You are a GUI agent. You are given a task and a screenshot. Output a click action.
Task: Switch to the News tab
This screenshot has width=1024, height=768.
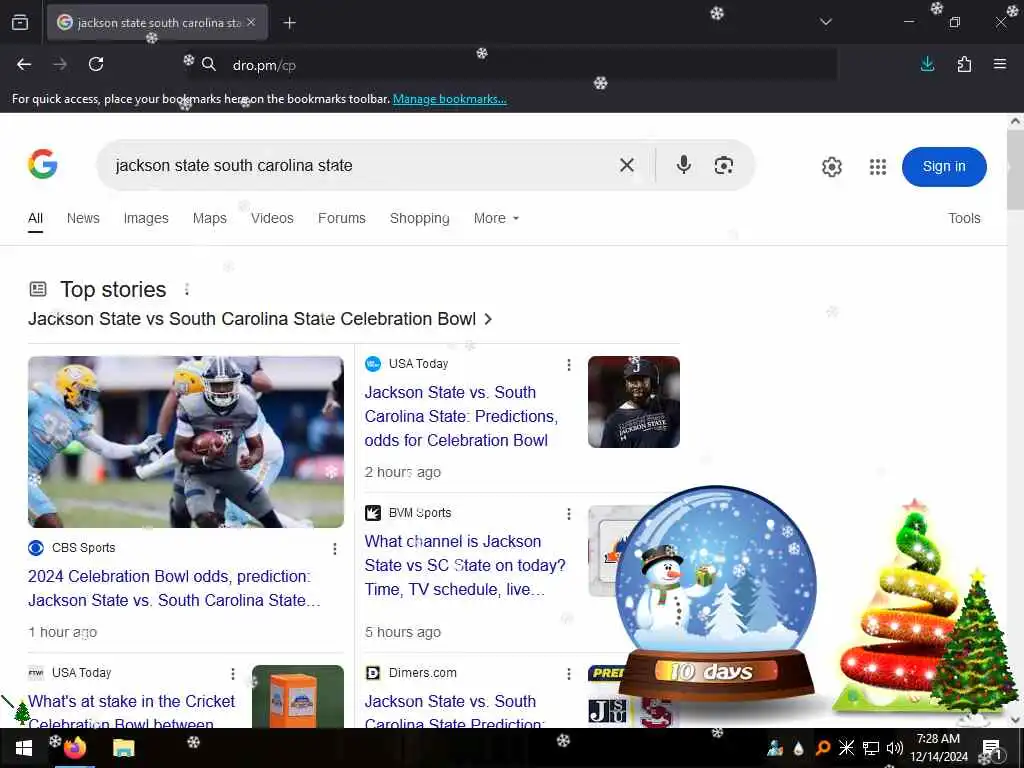click(83, 218)
